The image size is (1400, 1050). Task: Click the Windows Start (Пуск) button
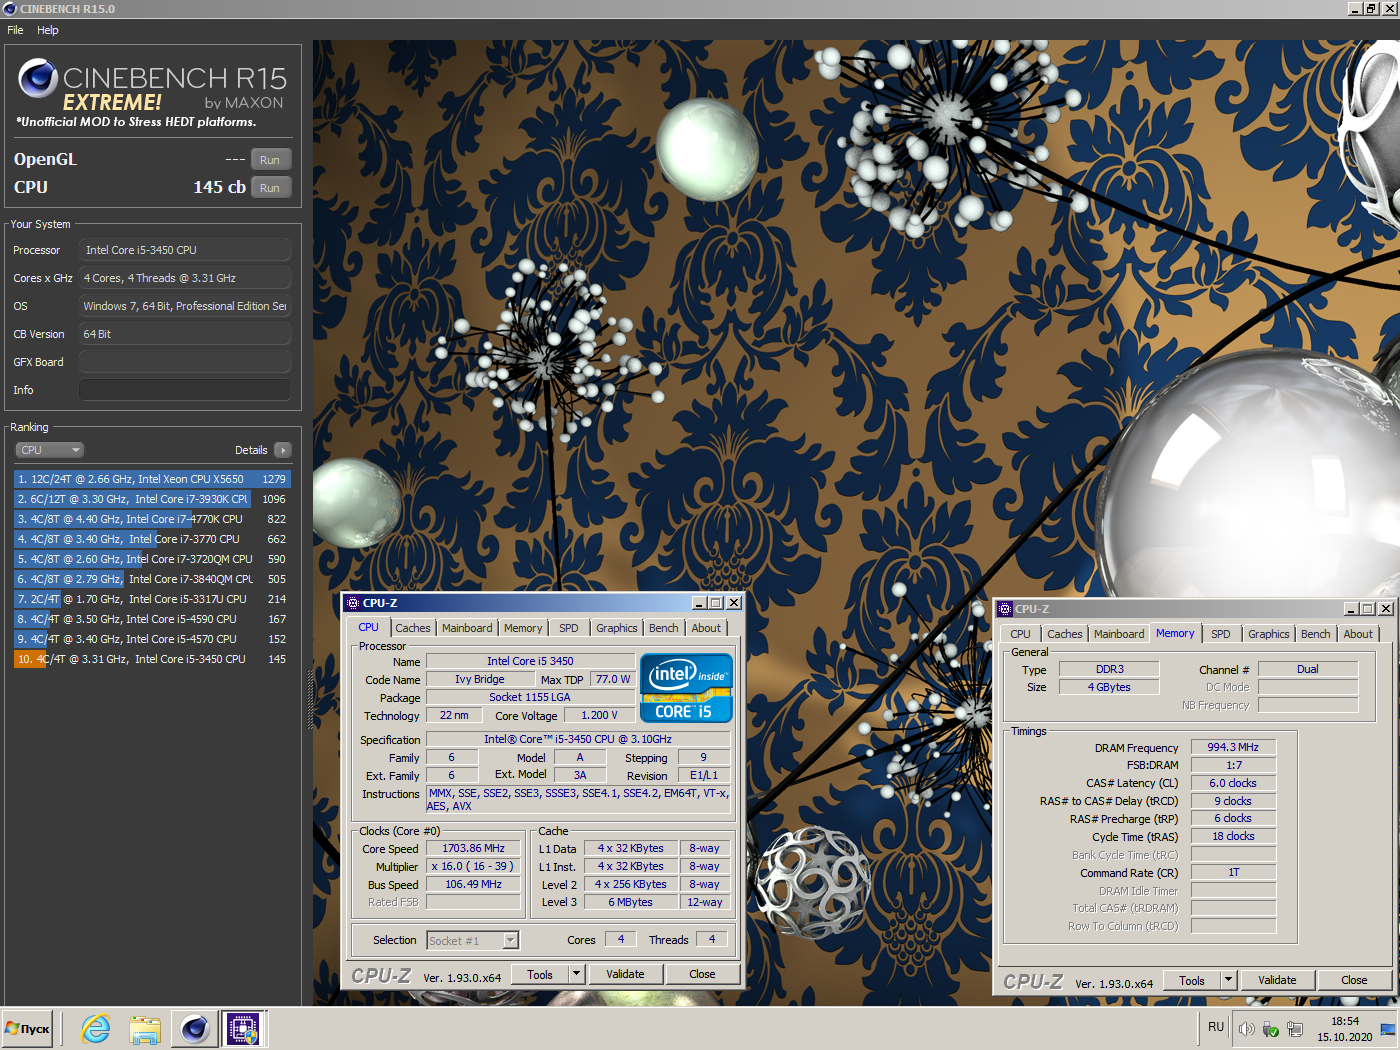pos(28,1028)
